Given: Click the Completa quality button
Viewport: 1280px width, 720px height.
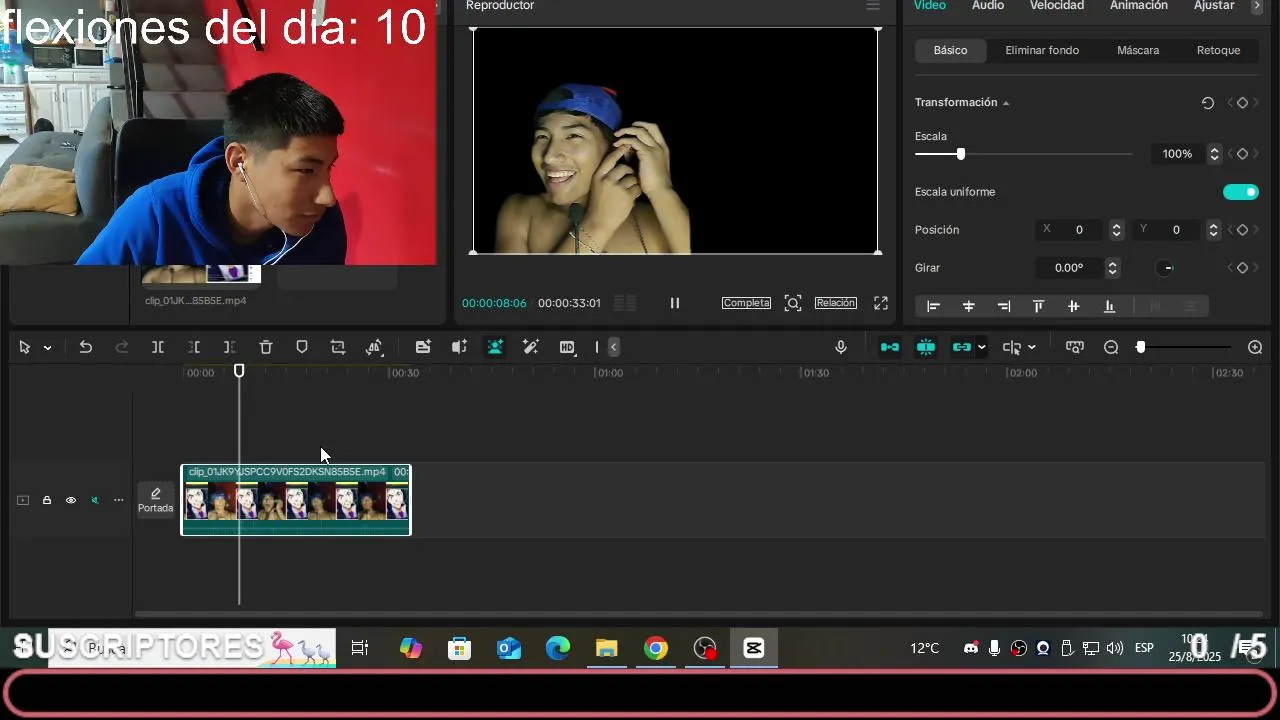Looking at the screenshot, I should (746, 303).
